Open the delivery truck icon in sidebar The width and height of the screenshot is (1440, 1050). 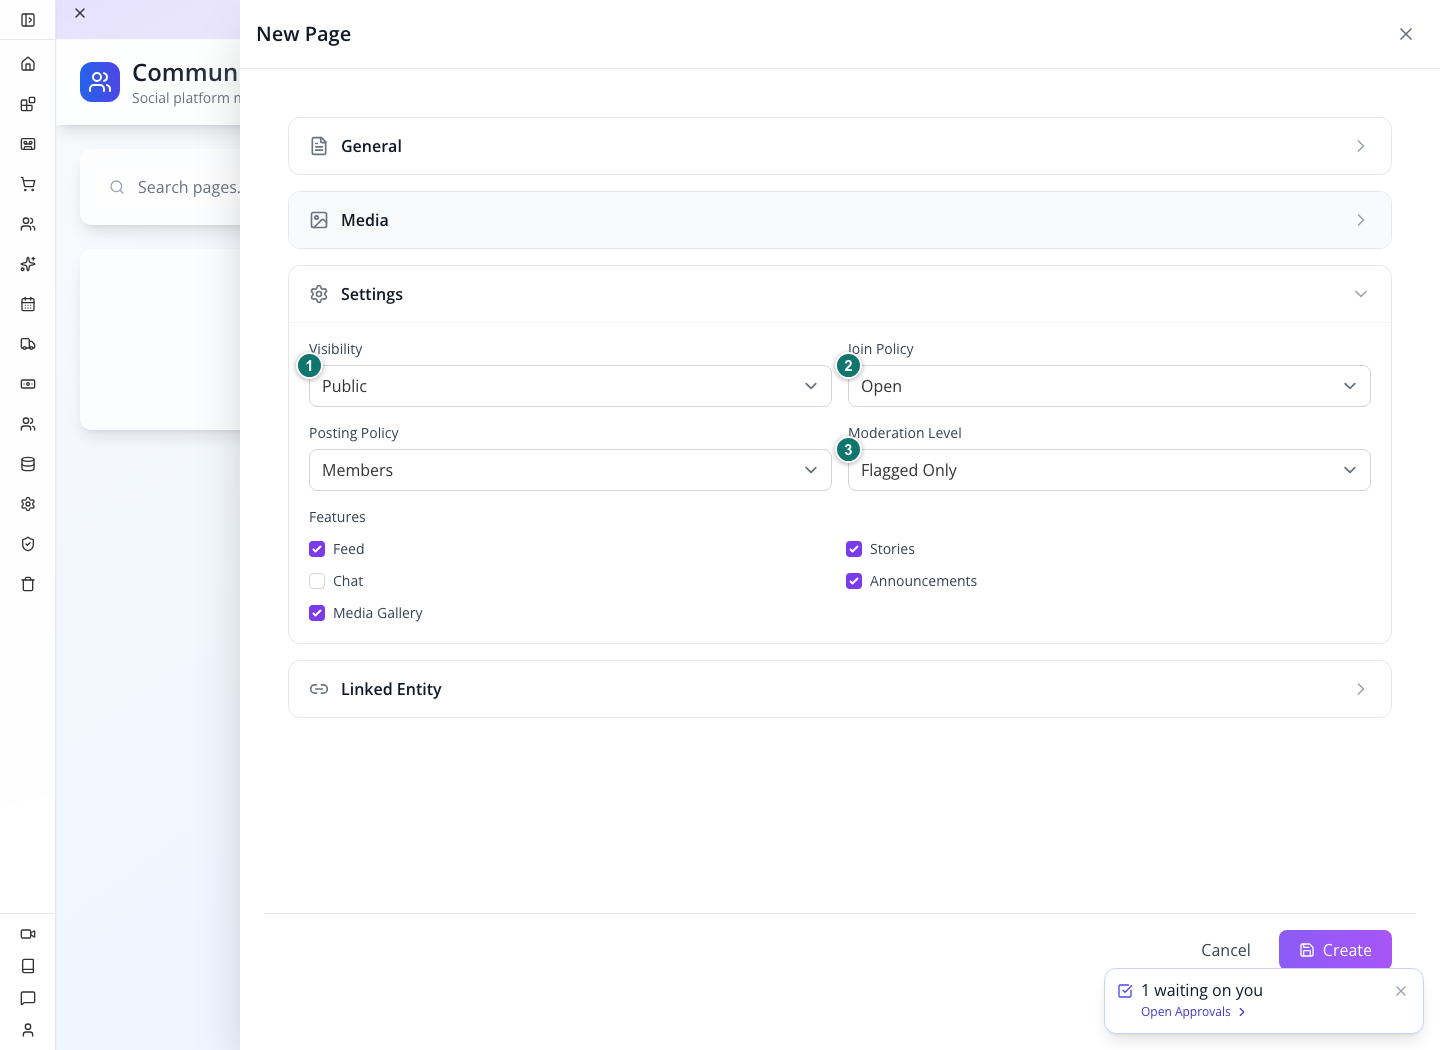coord(28,344)
